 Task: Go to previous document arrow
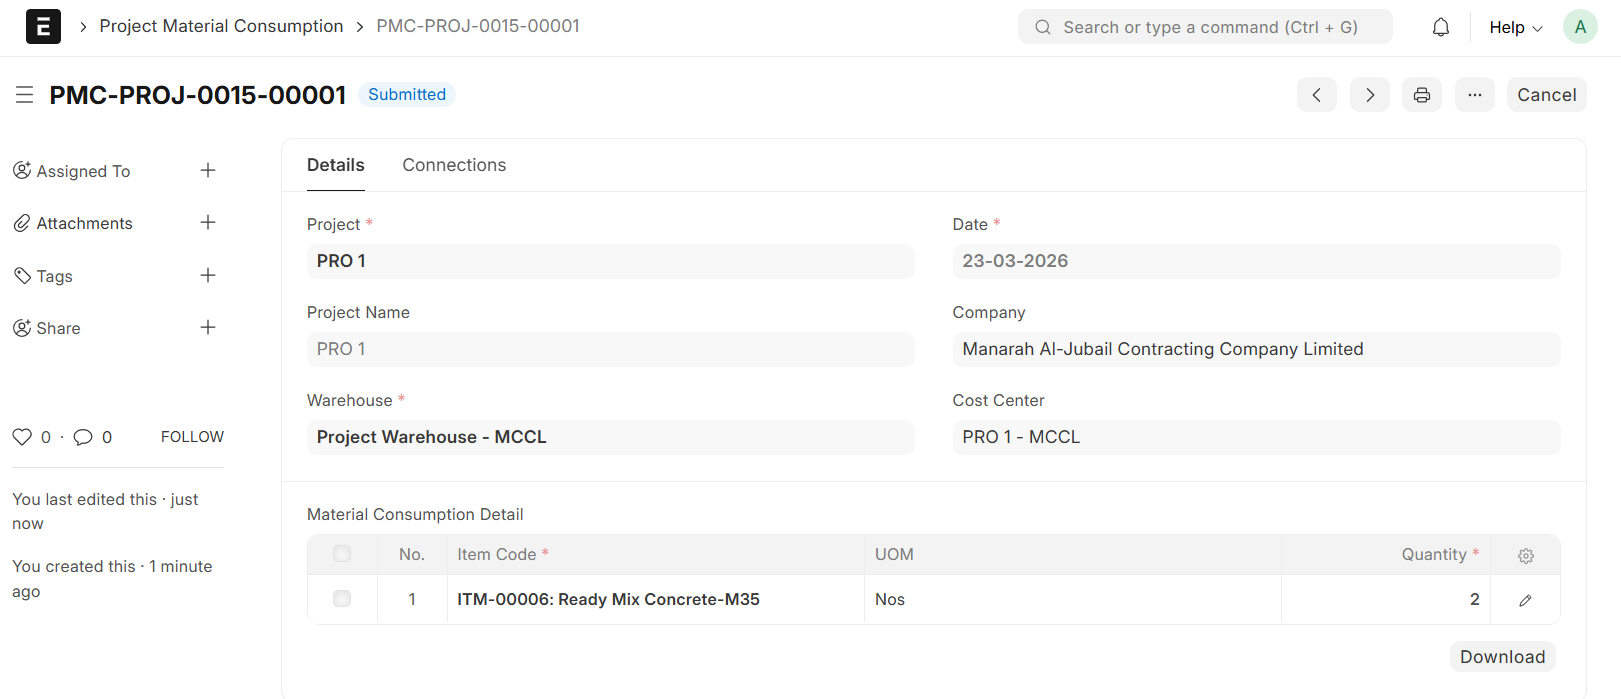[x=1316, y=95]
